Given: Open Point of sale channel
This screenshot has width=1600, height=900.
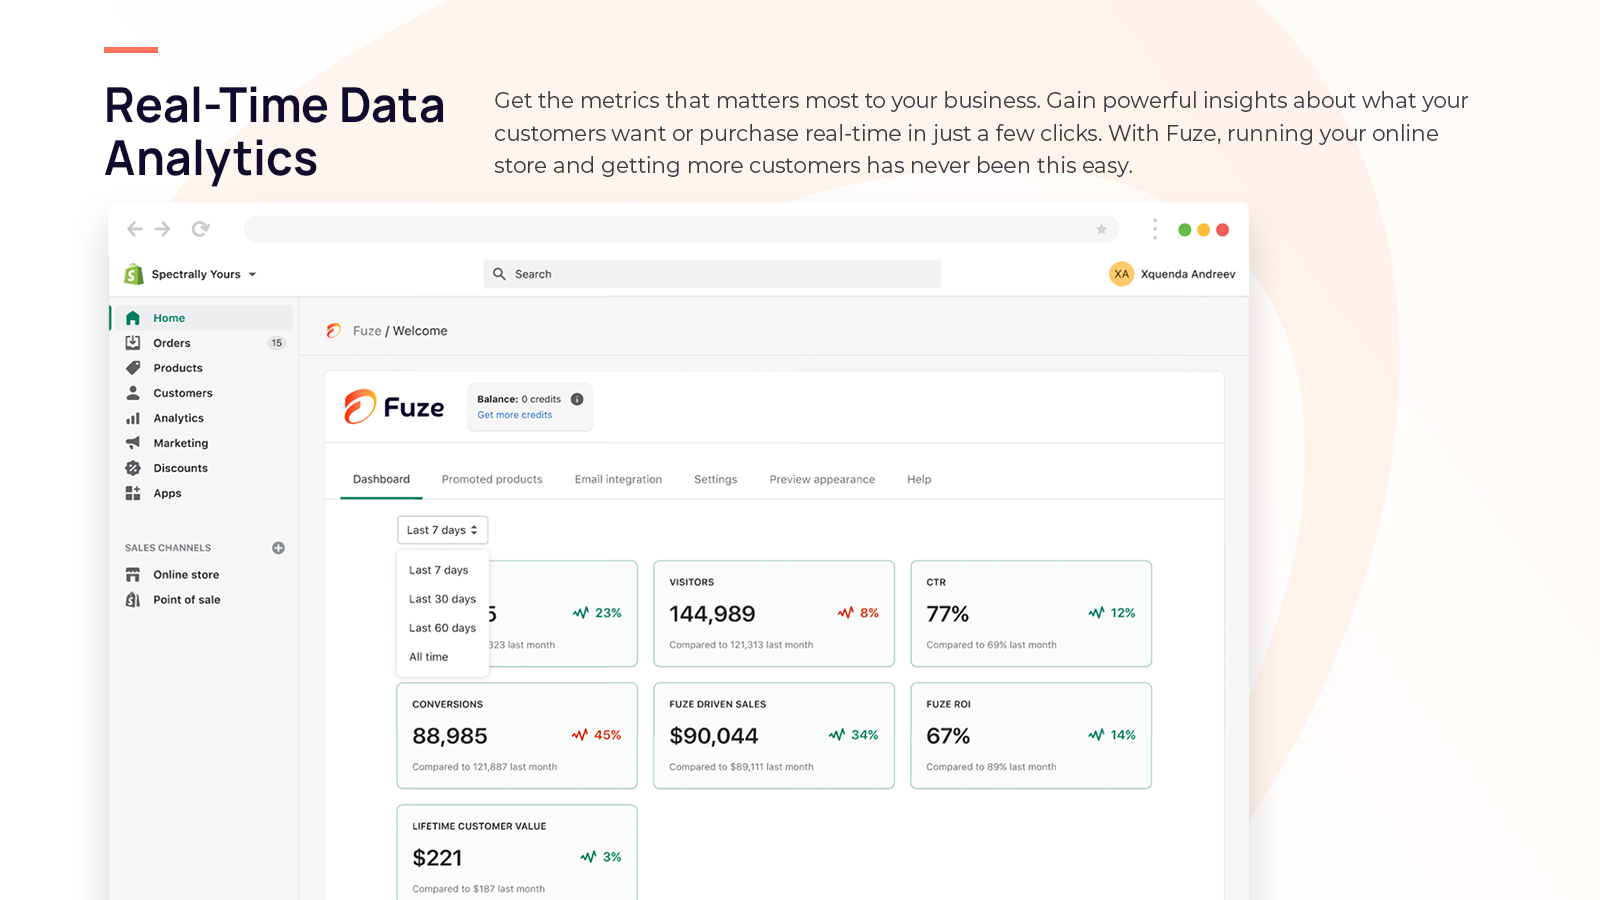Looking at the screenshot, I should (186, 599).
